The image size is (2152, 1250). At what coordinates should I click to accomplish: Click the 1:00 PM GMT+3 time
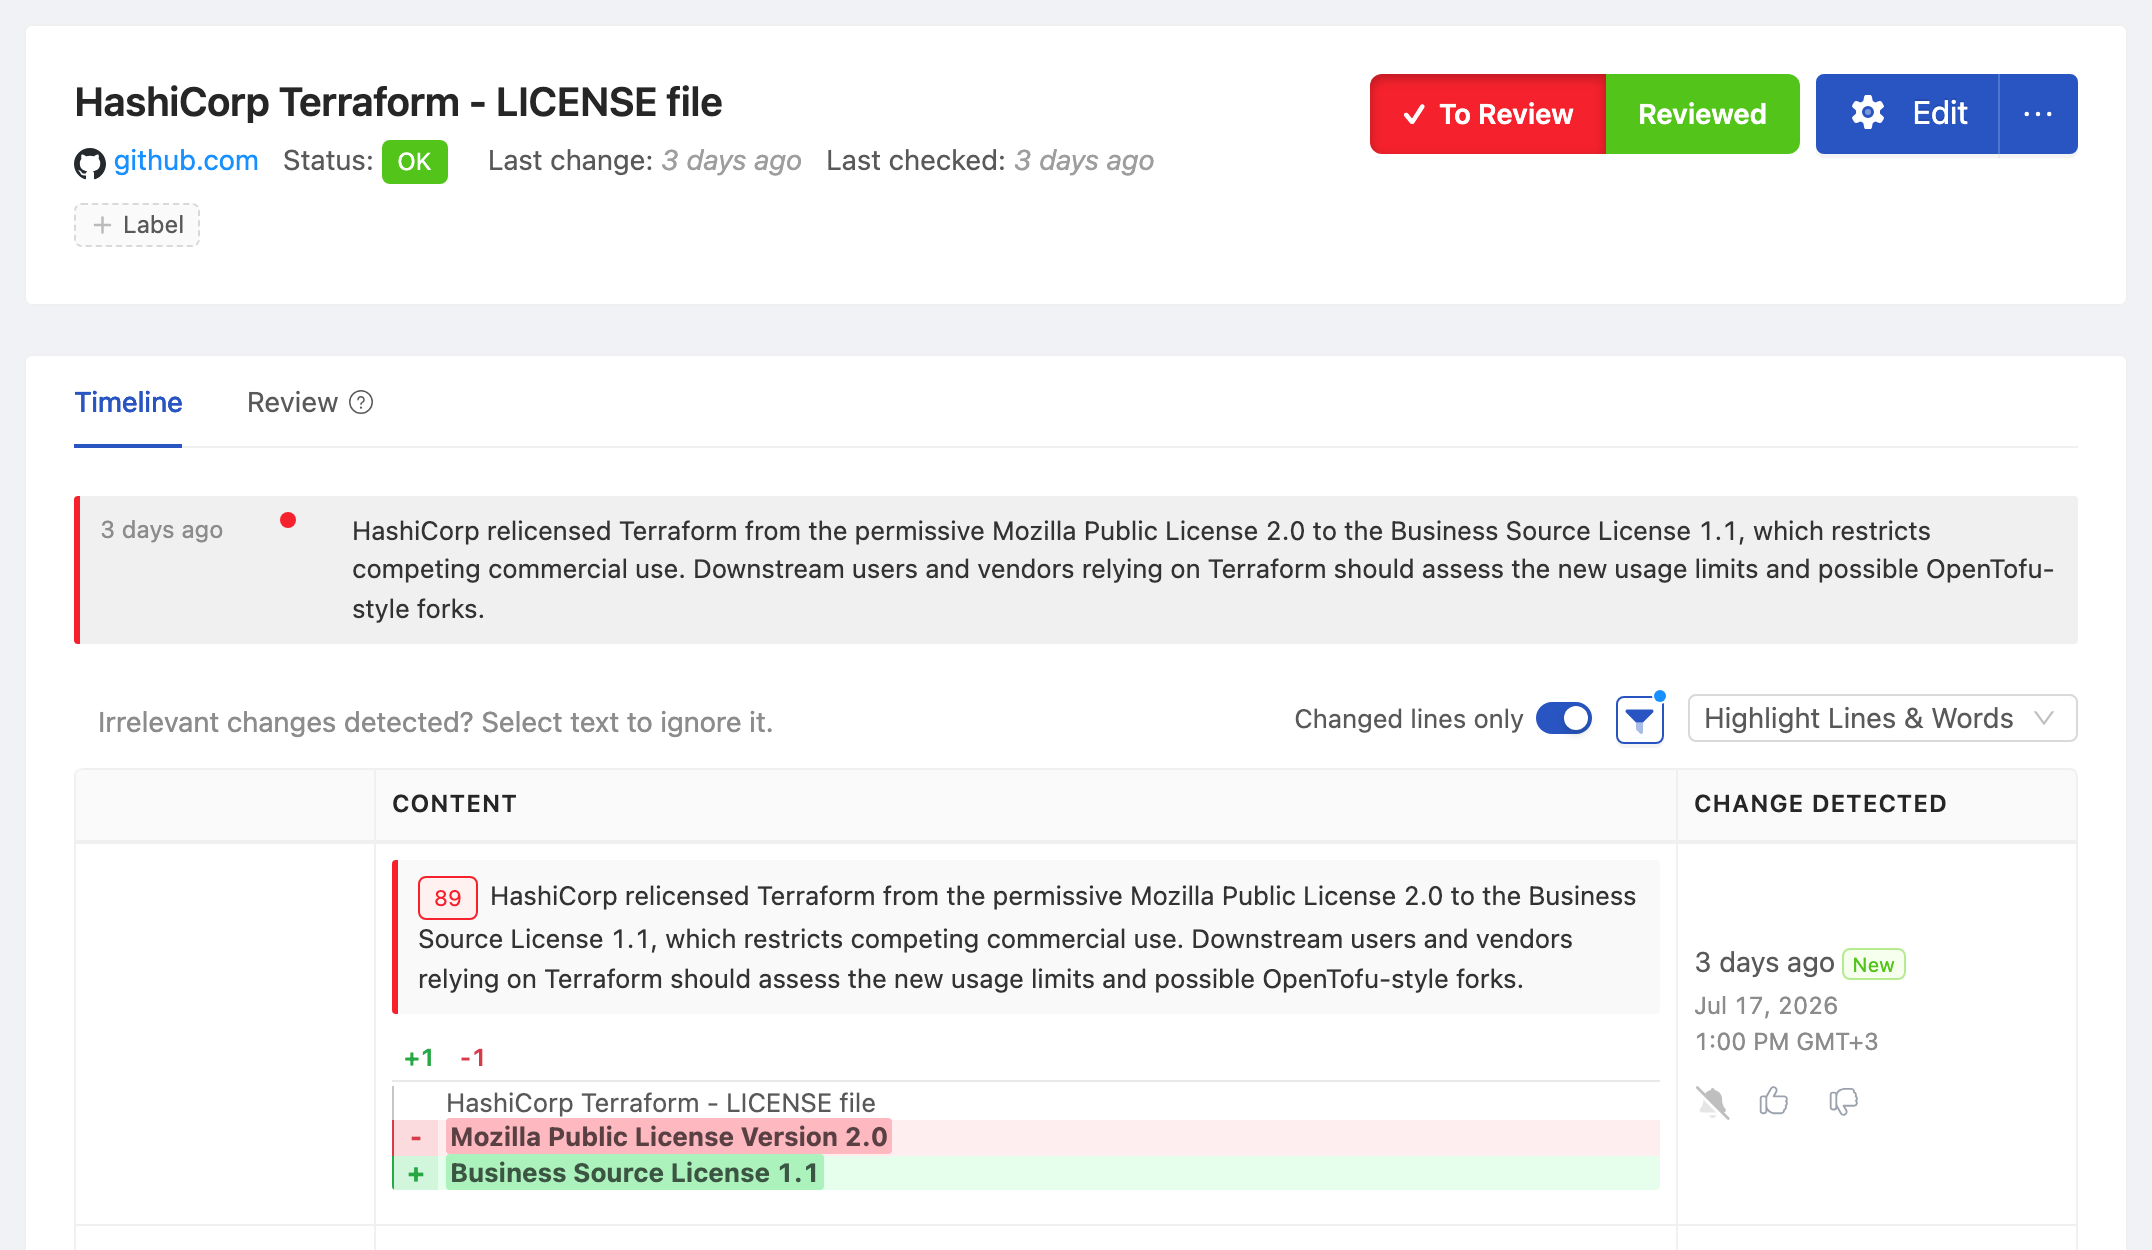[x=1786, y=1042]
